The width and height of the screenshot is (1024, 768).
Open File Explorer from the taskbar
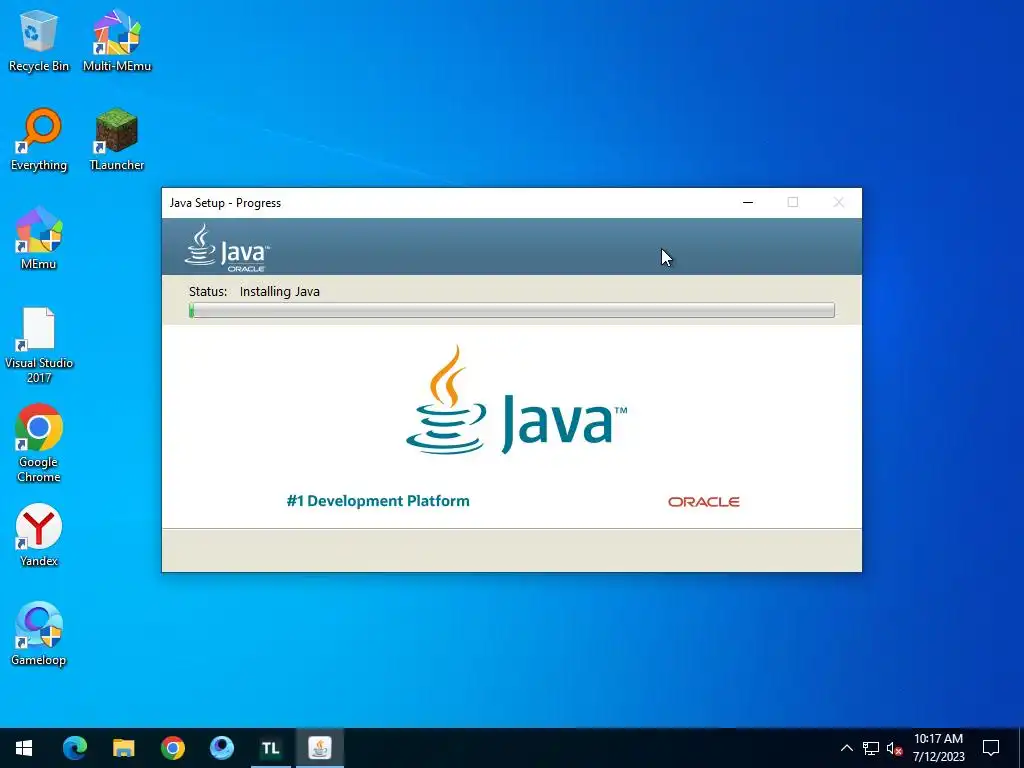(x=123, y=748)
